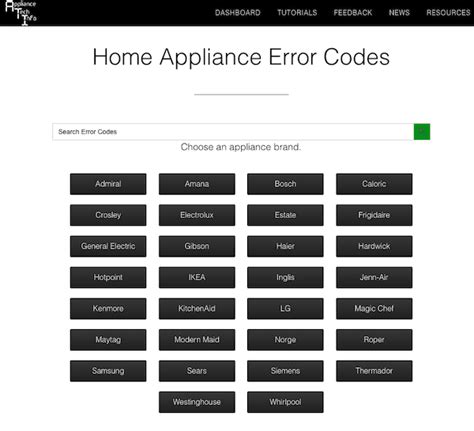The image size is (474, 431).
Task: Go to the Feedback page
Action: coord(353,13)
